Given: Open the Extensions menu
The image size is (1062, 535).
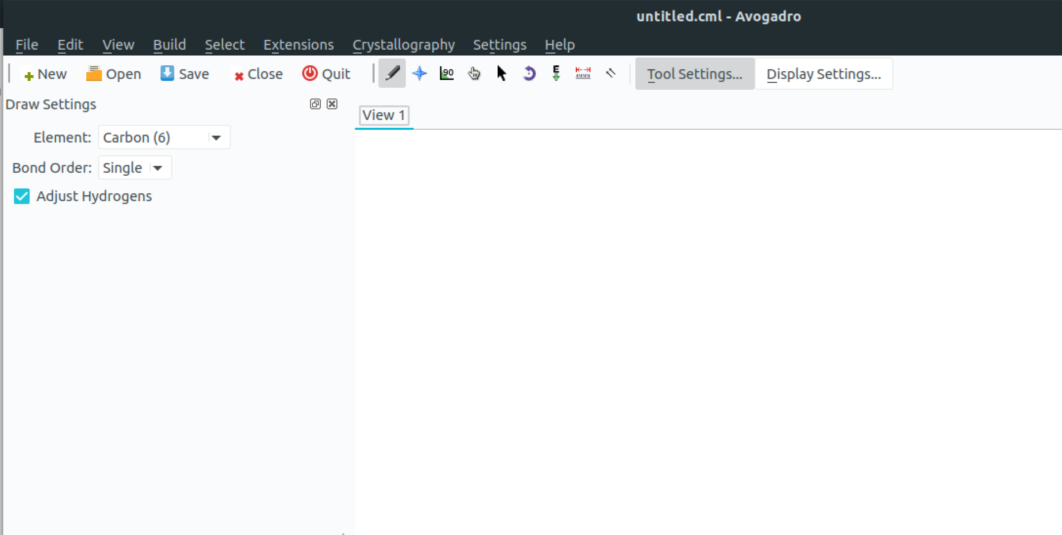Looking at the screenshot, I should 298,45.
